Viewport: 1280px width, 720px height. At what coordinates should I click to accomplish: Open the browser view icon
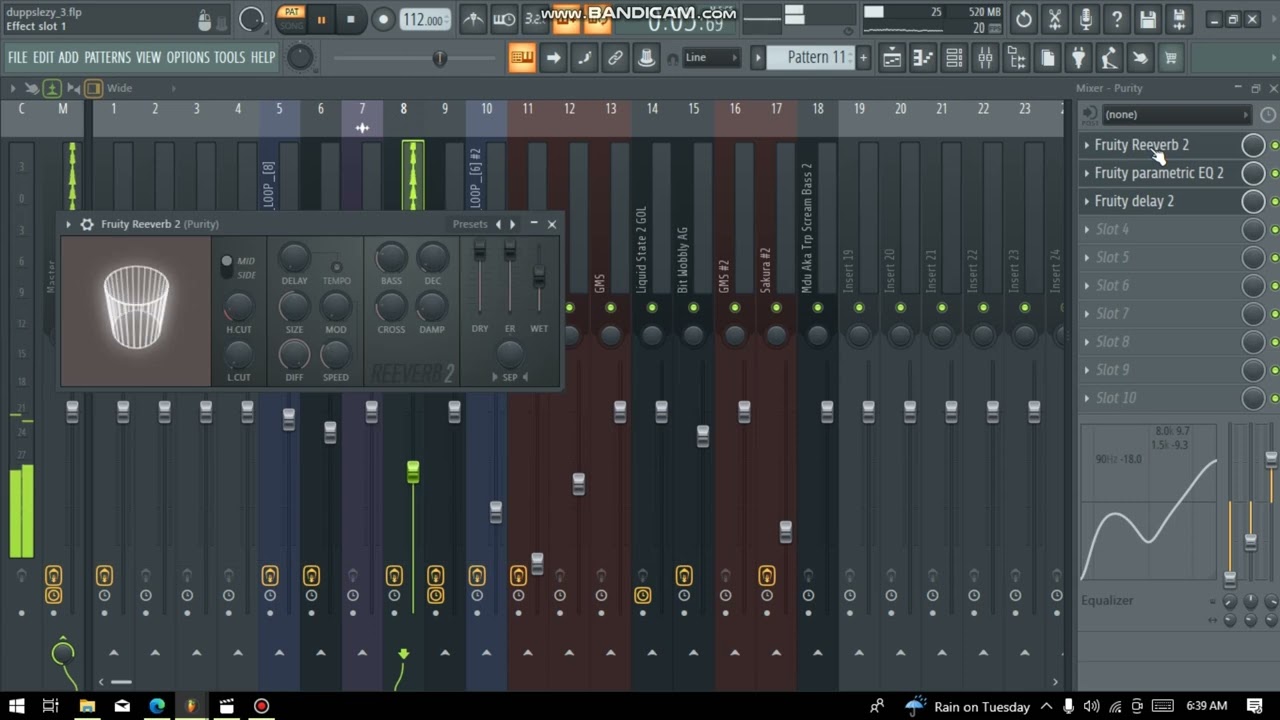pos(1016,58)
